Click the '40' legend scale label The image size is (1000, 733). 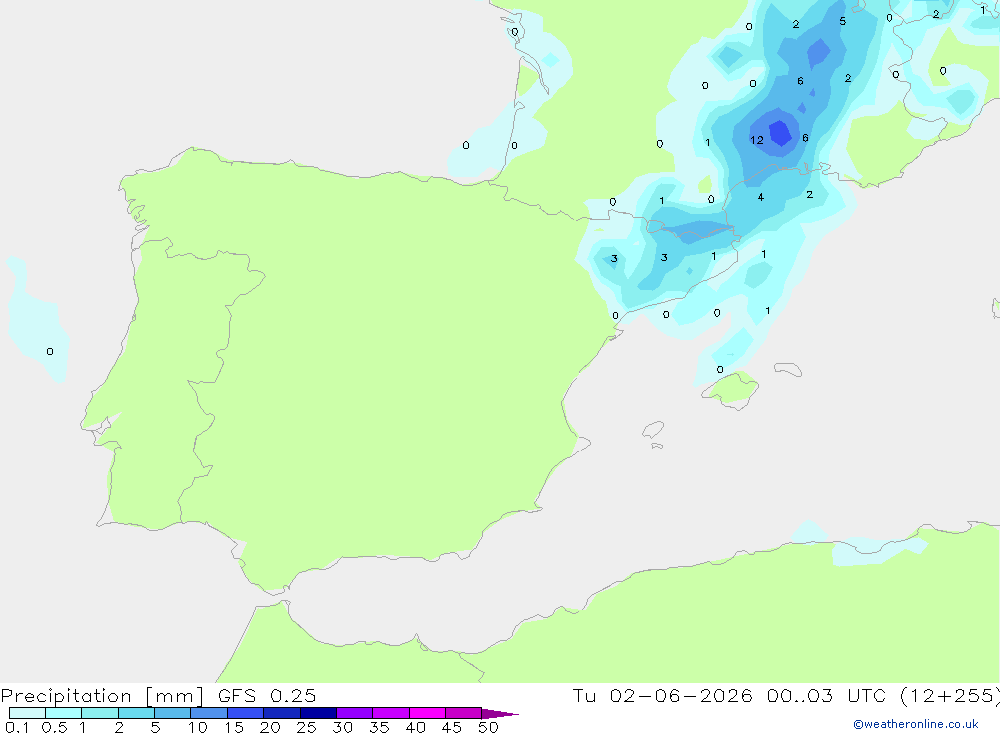pyautogui.click(x=416, y=727)
